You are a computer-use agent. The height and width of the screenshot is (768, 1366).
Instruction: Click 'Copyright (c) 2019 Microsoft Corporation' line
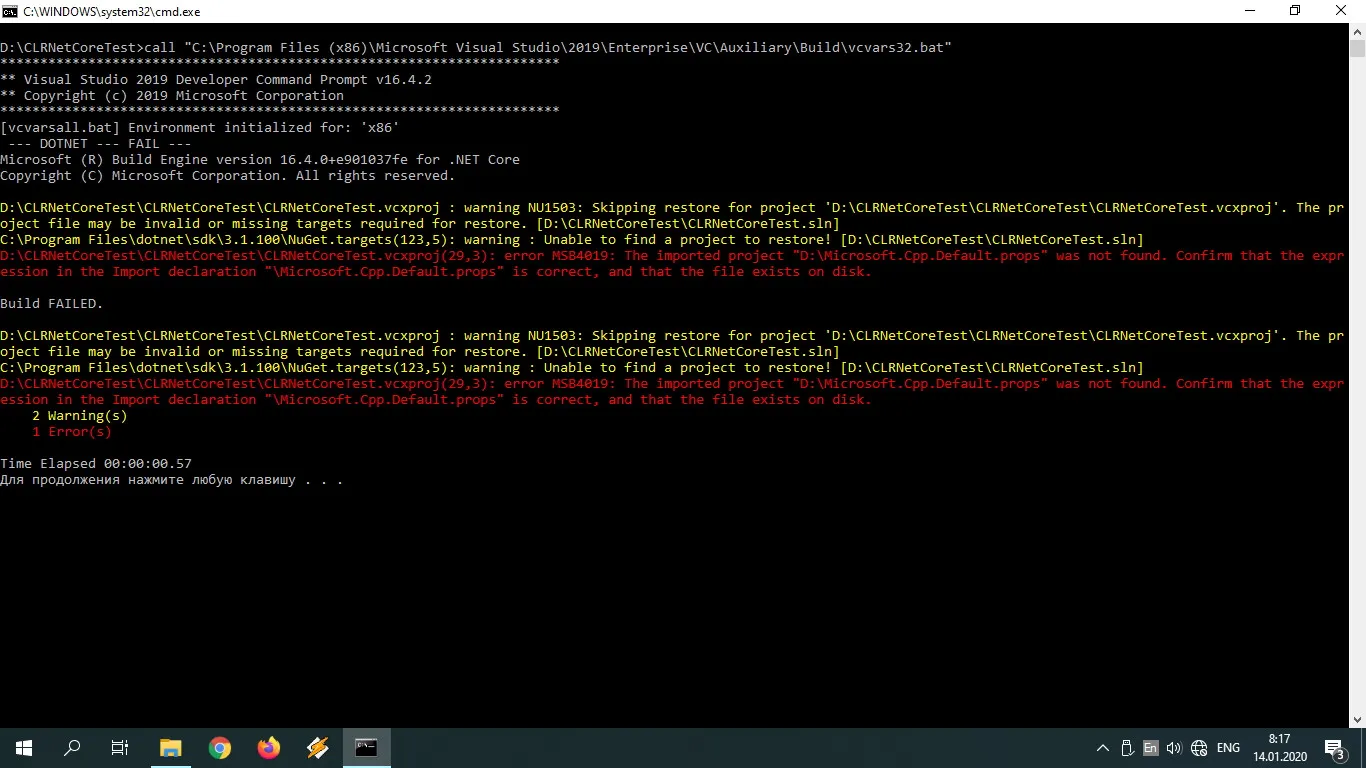pos(172,96)
